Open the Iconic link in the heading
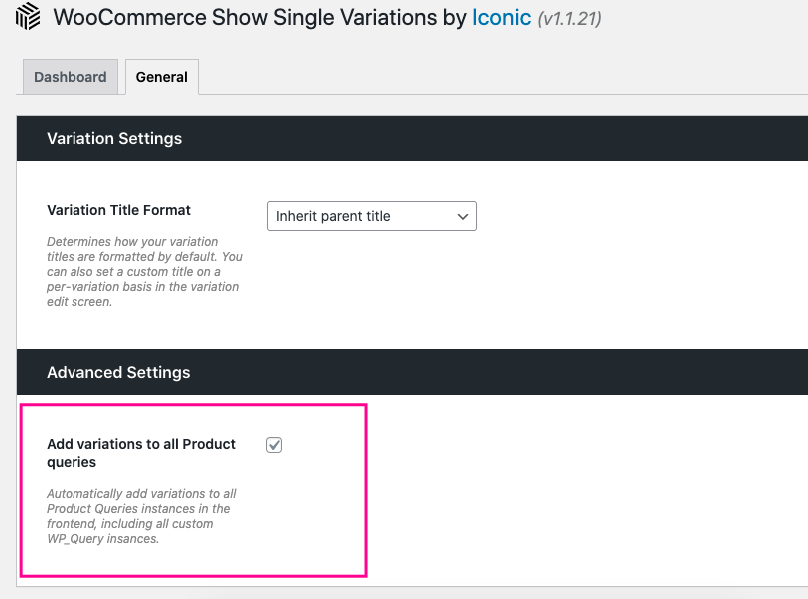Screen dimensions: 808x599 tap(501, 18)
